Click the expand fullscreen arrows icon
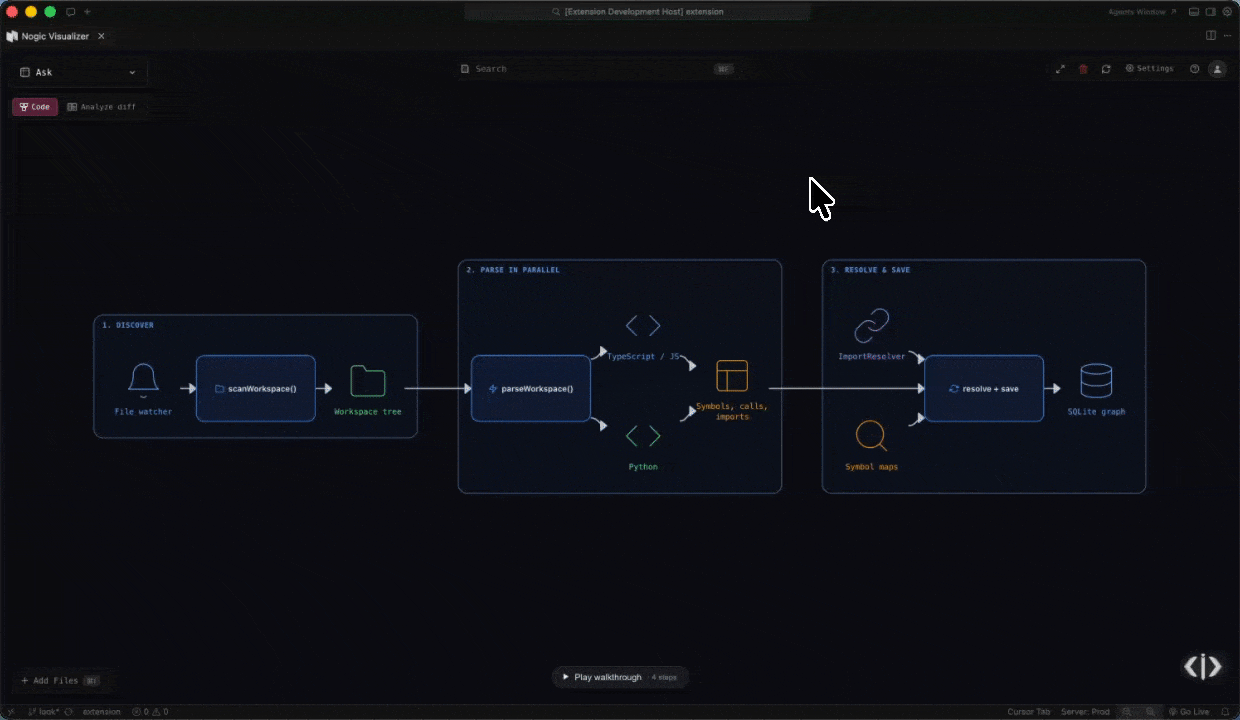 pos(1060,69)
